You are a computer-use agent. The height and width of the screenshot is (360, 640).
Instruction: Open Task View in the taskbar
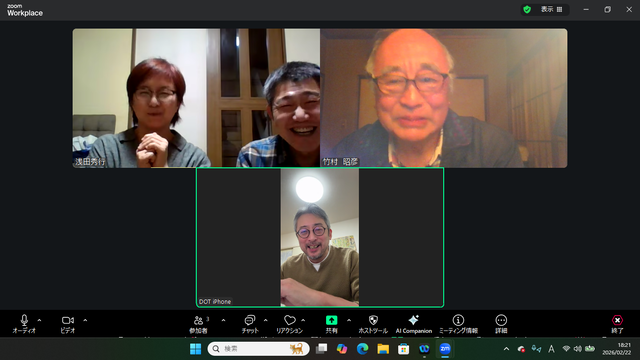click(322, 349)
